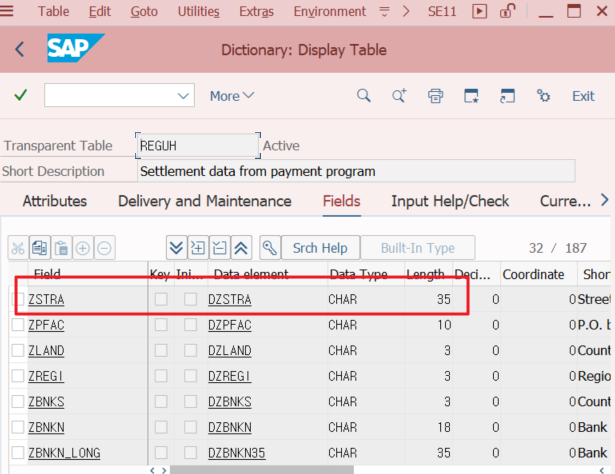Image resolution: width=615 pixels, height=474 pixels.
Task: Click the play icon beside SE11
Action: (x=479, y=11)
